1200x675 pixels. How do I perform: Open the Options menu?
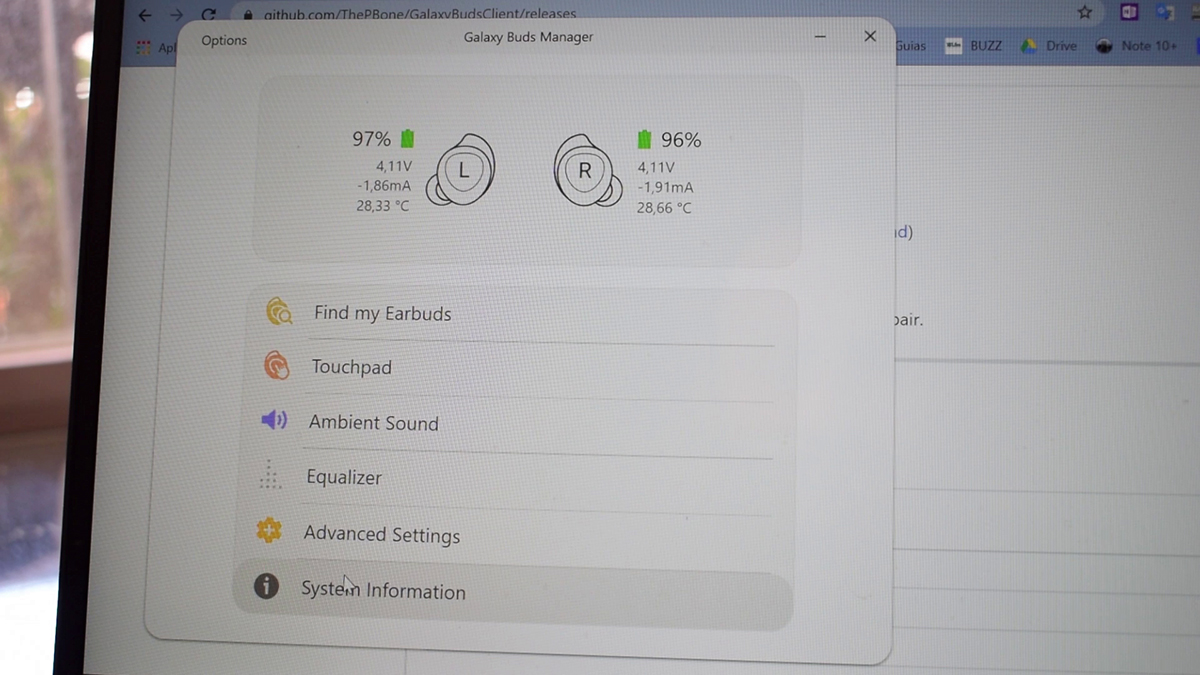point(224,40)
